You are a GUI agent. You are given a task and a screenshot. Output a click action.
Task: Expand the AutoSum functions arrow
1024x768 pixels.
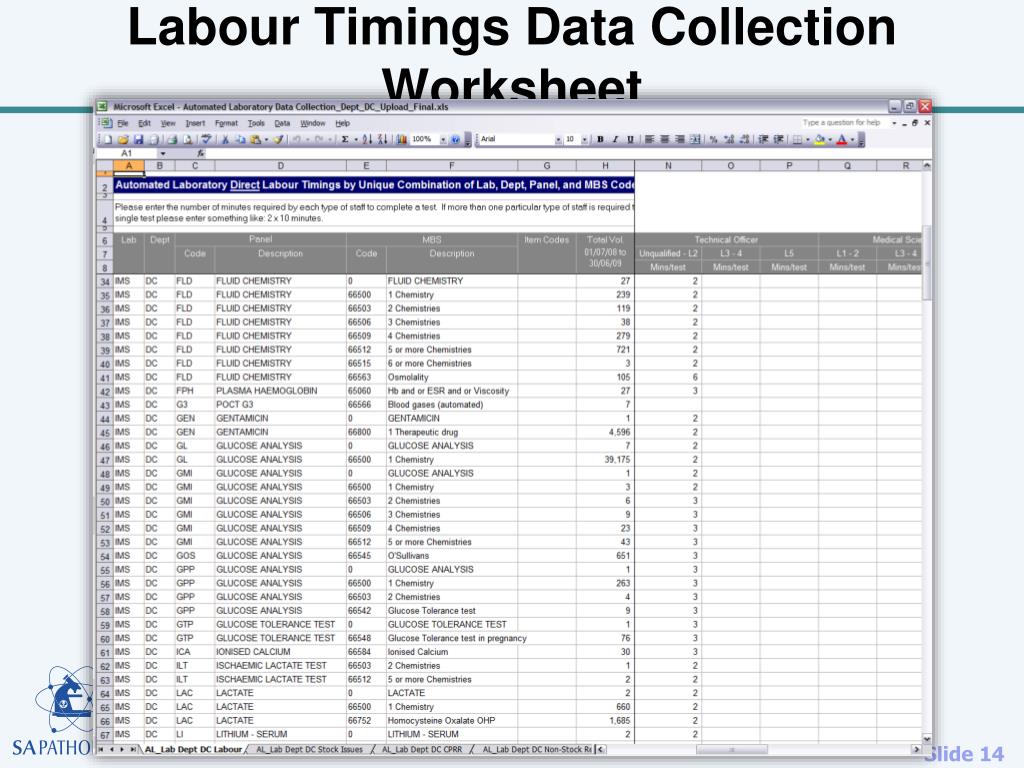355,140
